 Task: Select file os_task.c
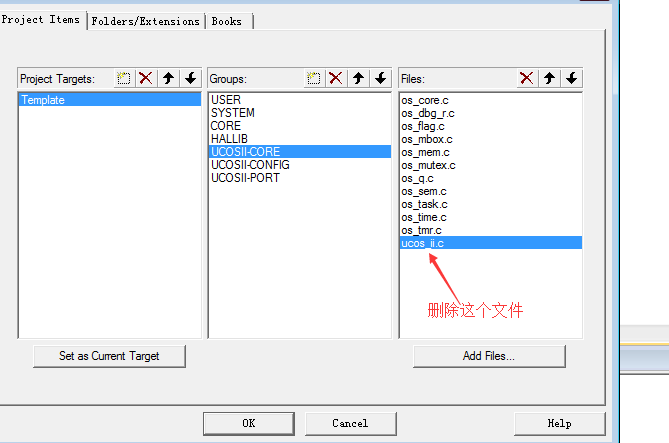(491, 204)
